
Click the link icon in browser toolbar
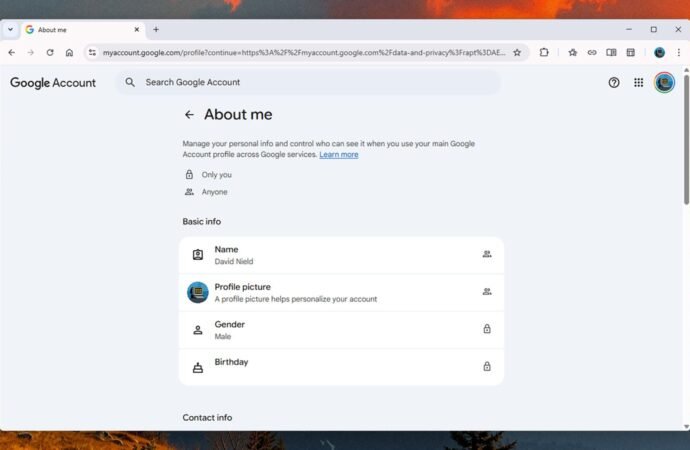click(x=592, y=53)
